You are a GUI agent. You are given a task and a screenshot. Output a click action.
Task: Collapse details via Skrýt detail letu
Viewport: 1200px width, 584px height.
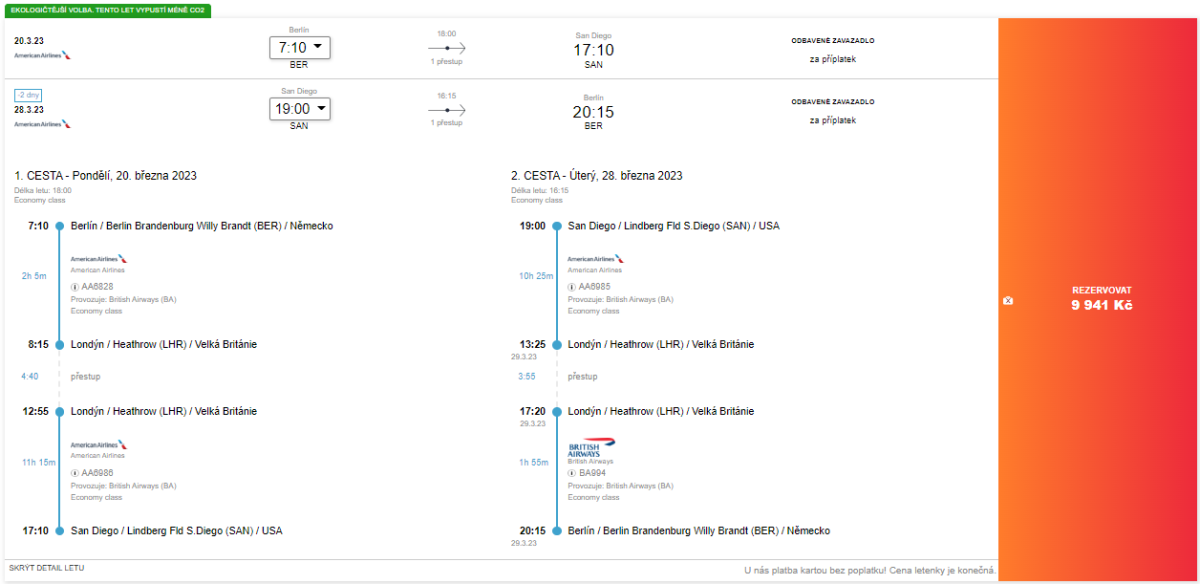46,567
